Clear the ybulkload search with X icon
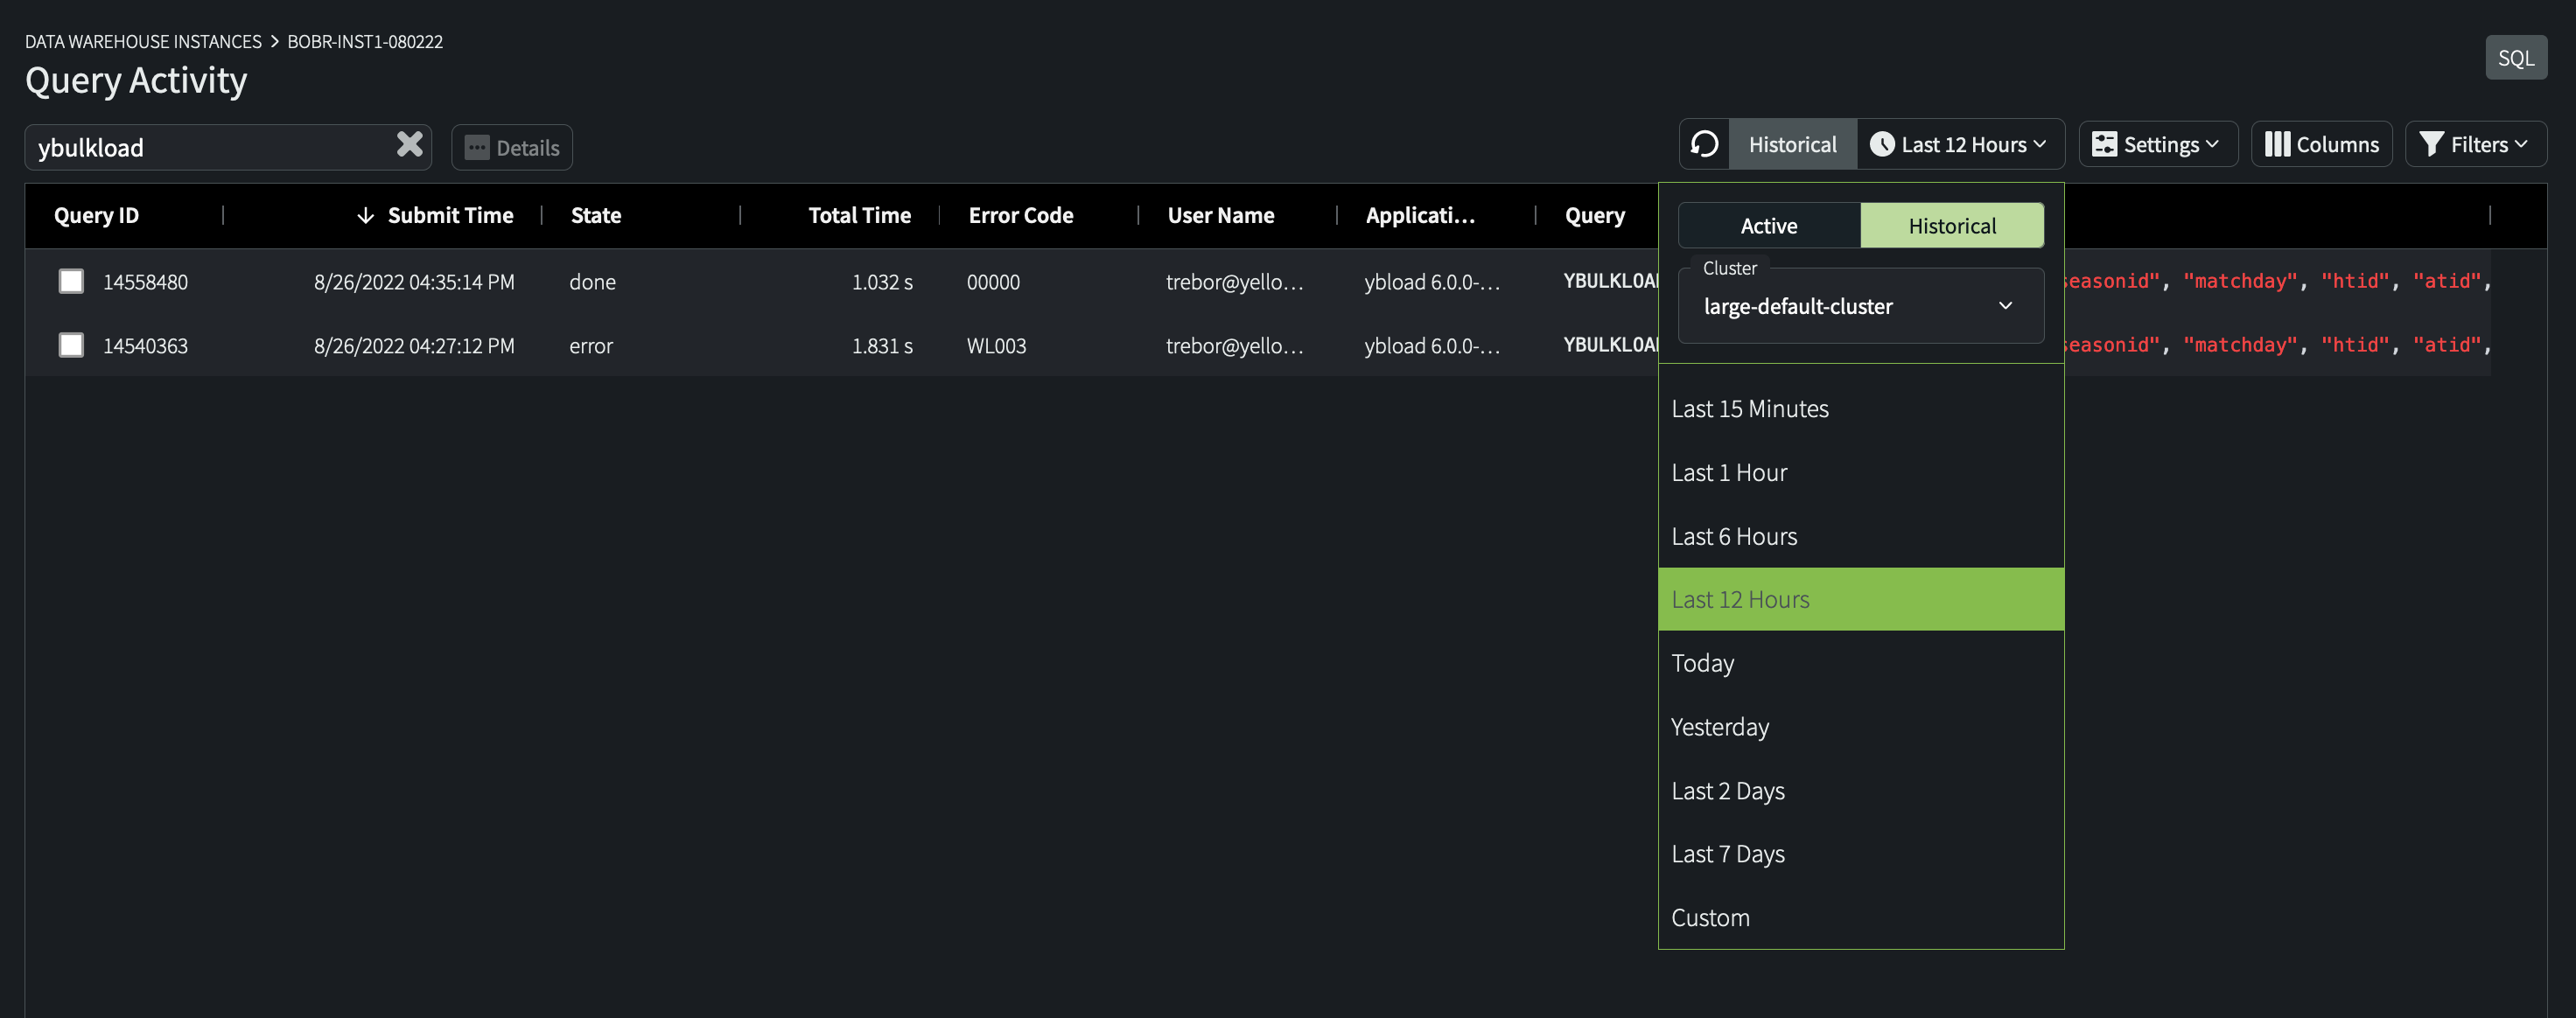2576x1018 pixels. pyautogui.click(x=409, y=145)
